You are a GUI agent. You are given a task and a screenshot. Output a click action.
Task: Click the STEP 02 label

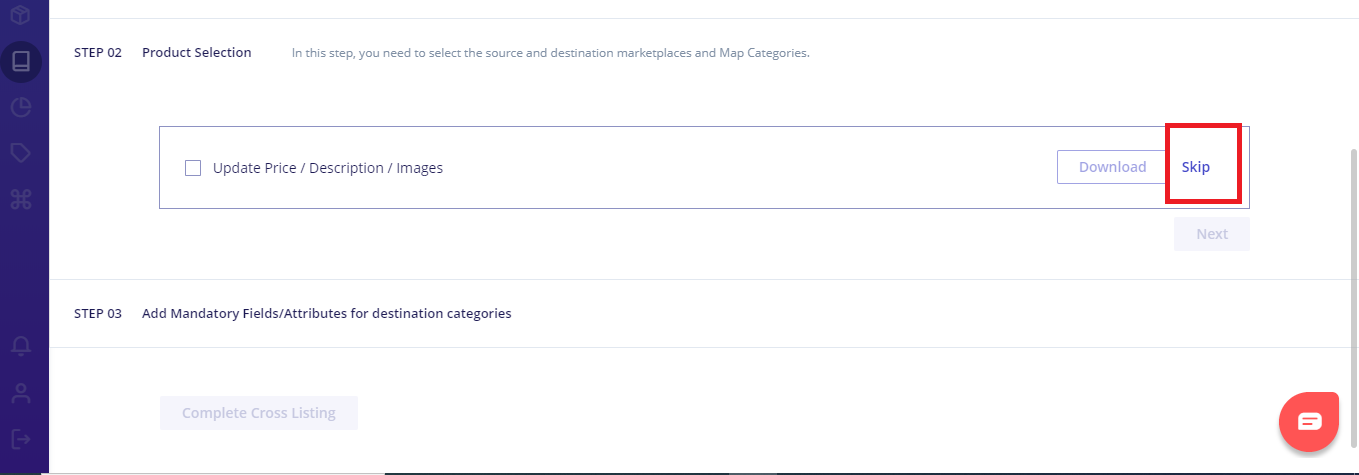tap(98, 52)
